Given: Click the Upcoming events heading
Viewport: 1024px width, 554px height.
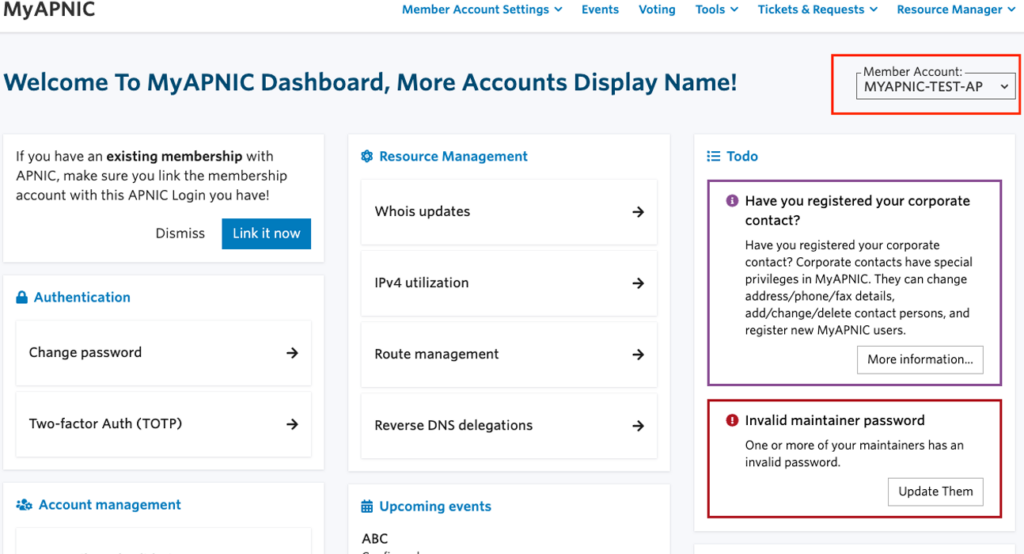Looking at the screenshot, I should coord(435,506).
